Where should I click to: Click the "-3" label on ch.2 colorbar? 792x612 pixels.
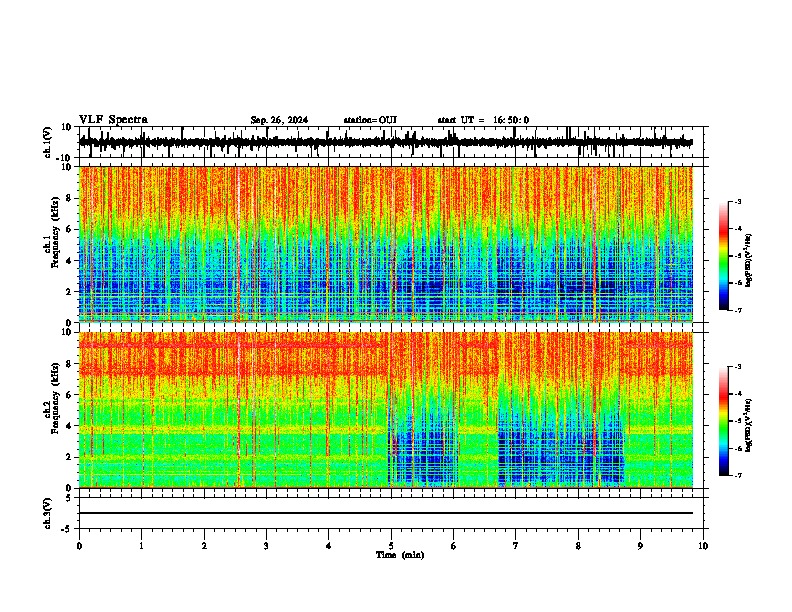[x=737, y=367]
